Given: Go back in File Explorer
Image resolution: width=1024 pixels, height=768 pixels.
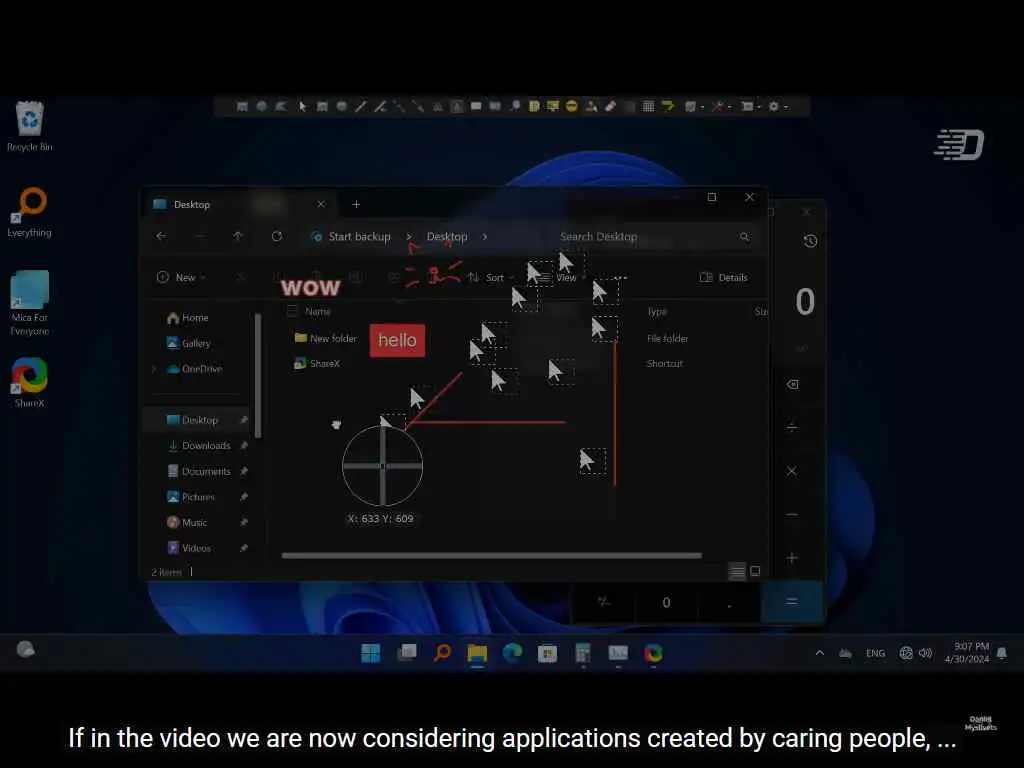Looking at the screenshot, I should coord(161,236).
